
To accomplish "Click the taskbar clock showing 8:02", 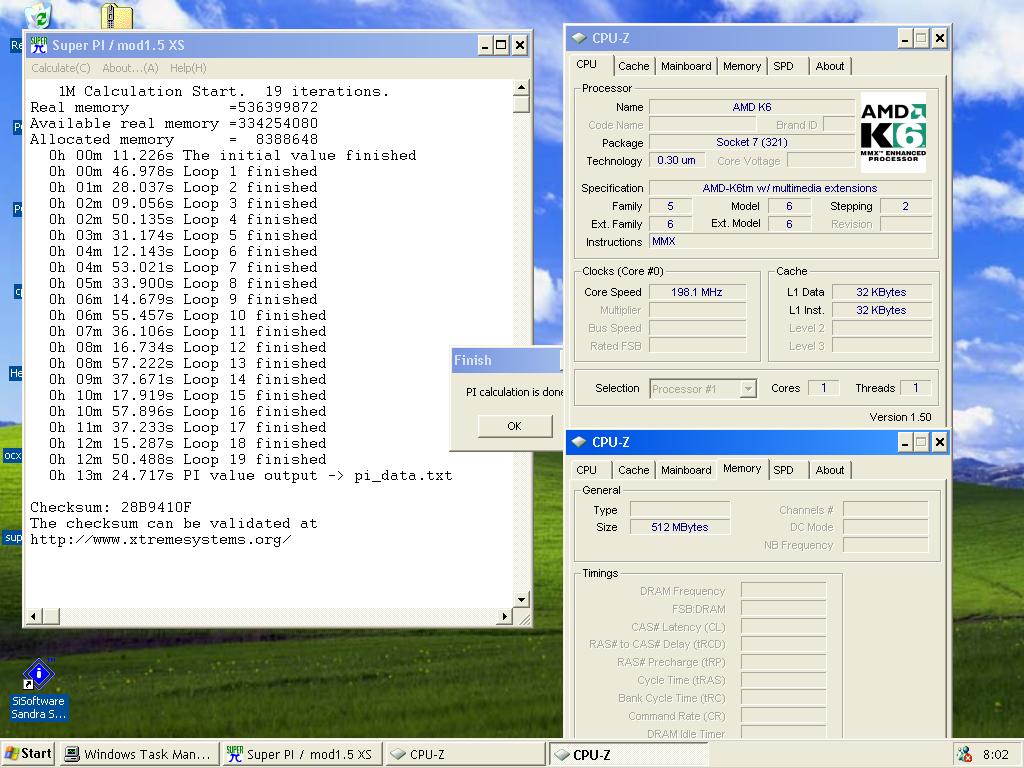I will 996,754.
